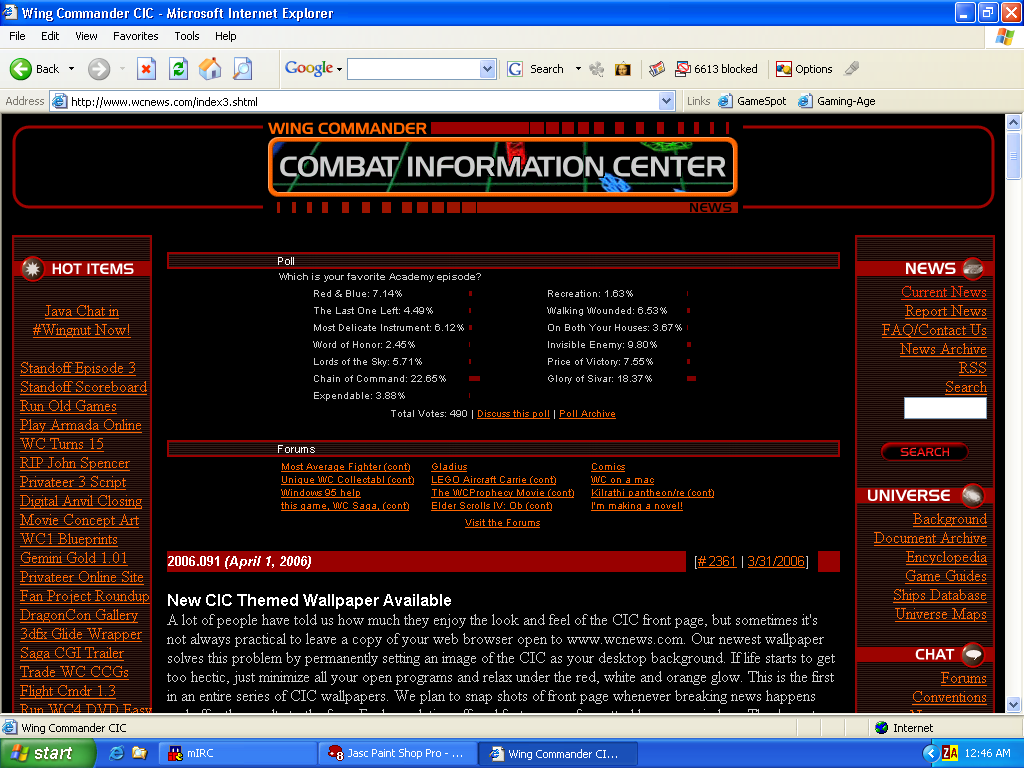Open the Tools menu
This screenshot has height=768, width=1024.
click(x=187, y=36)
